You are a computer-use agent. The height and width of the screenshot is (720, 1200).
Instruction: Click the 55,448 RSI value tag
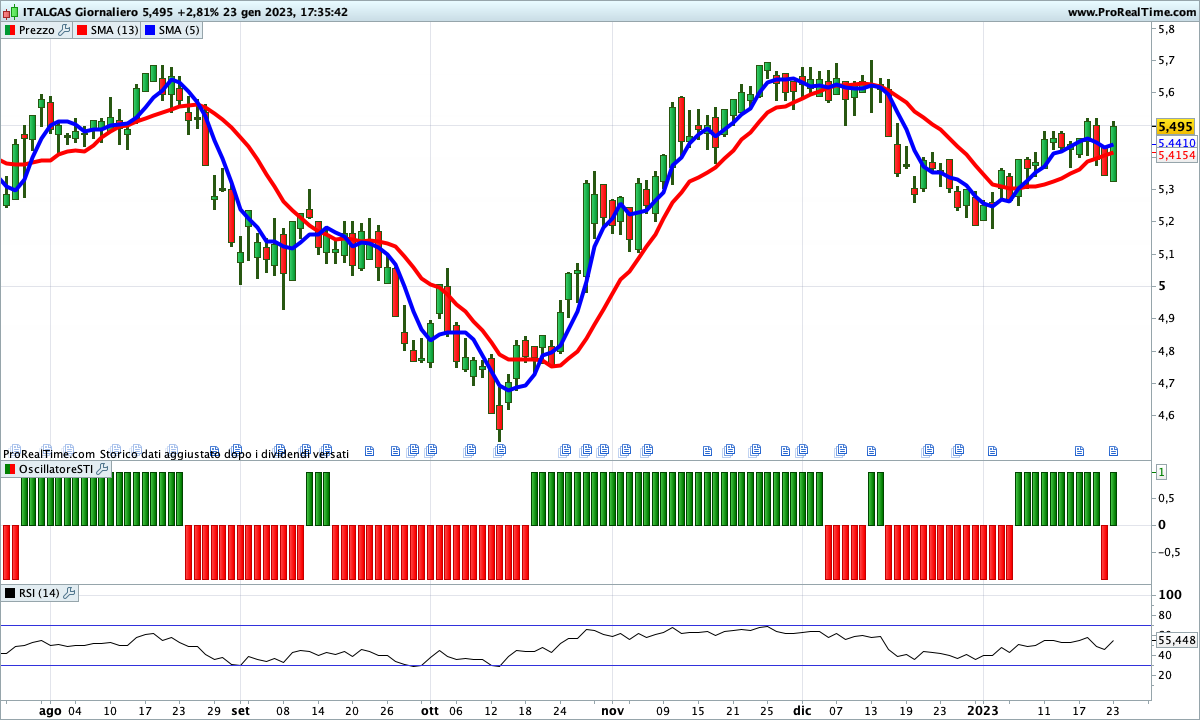point(1176,640)
